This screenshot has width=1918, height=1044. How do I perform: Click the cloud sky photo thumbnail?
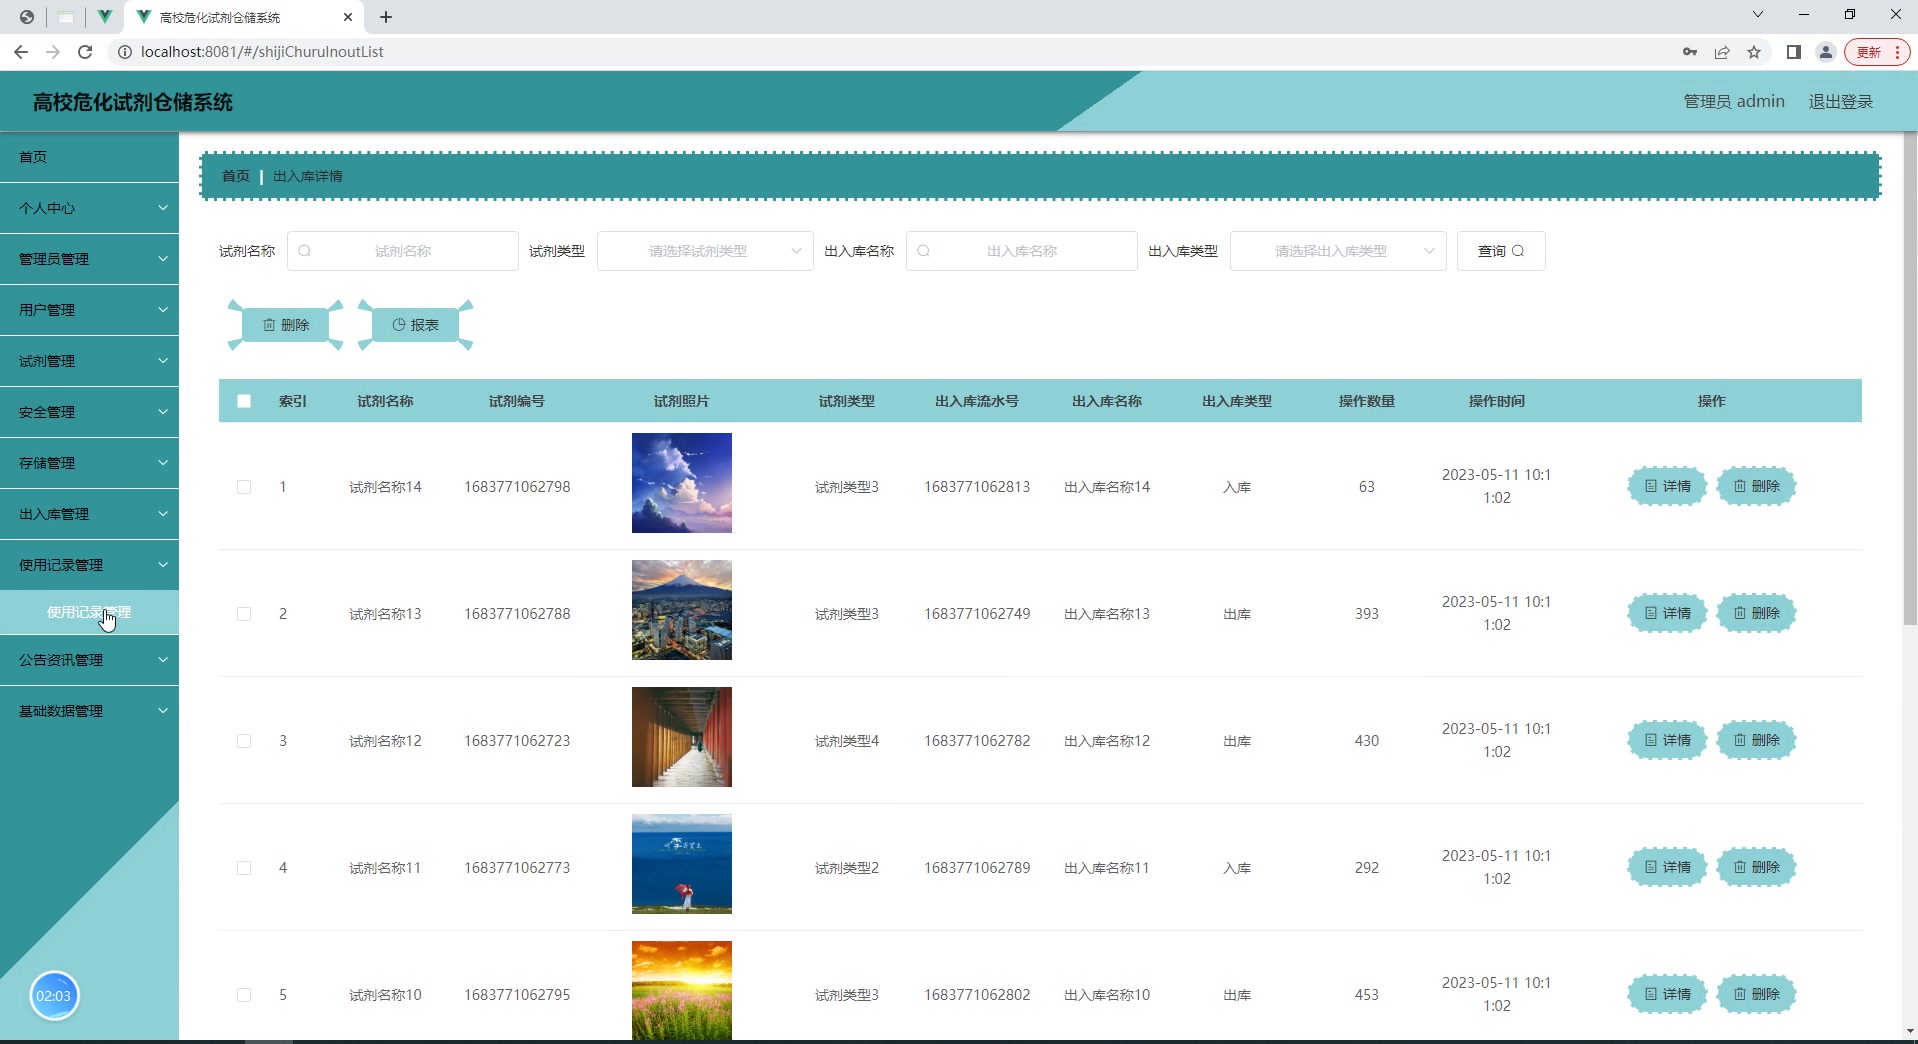[682, 483]
